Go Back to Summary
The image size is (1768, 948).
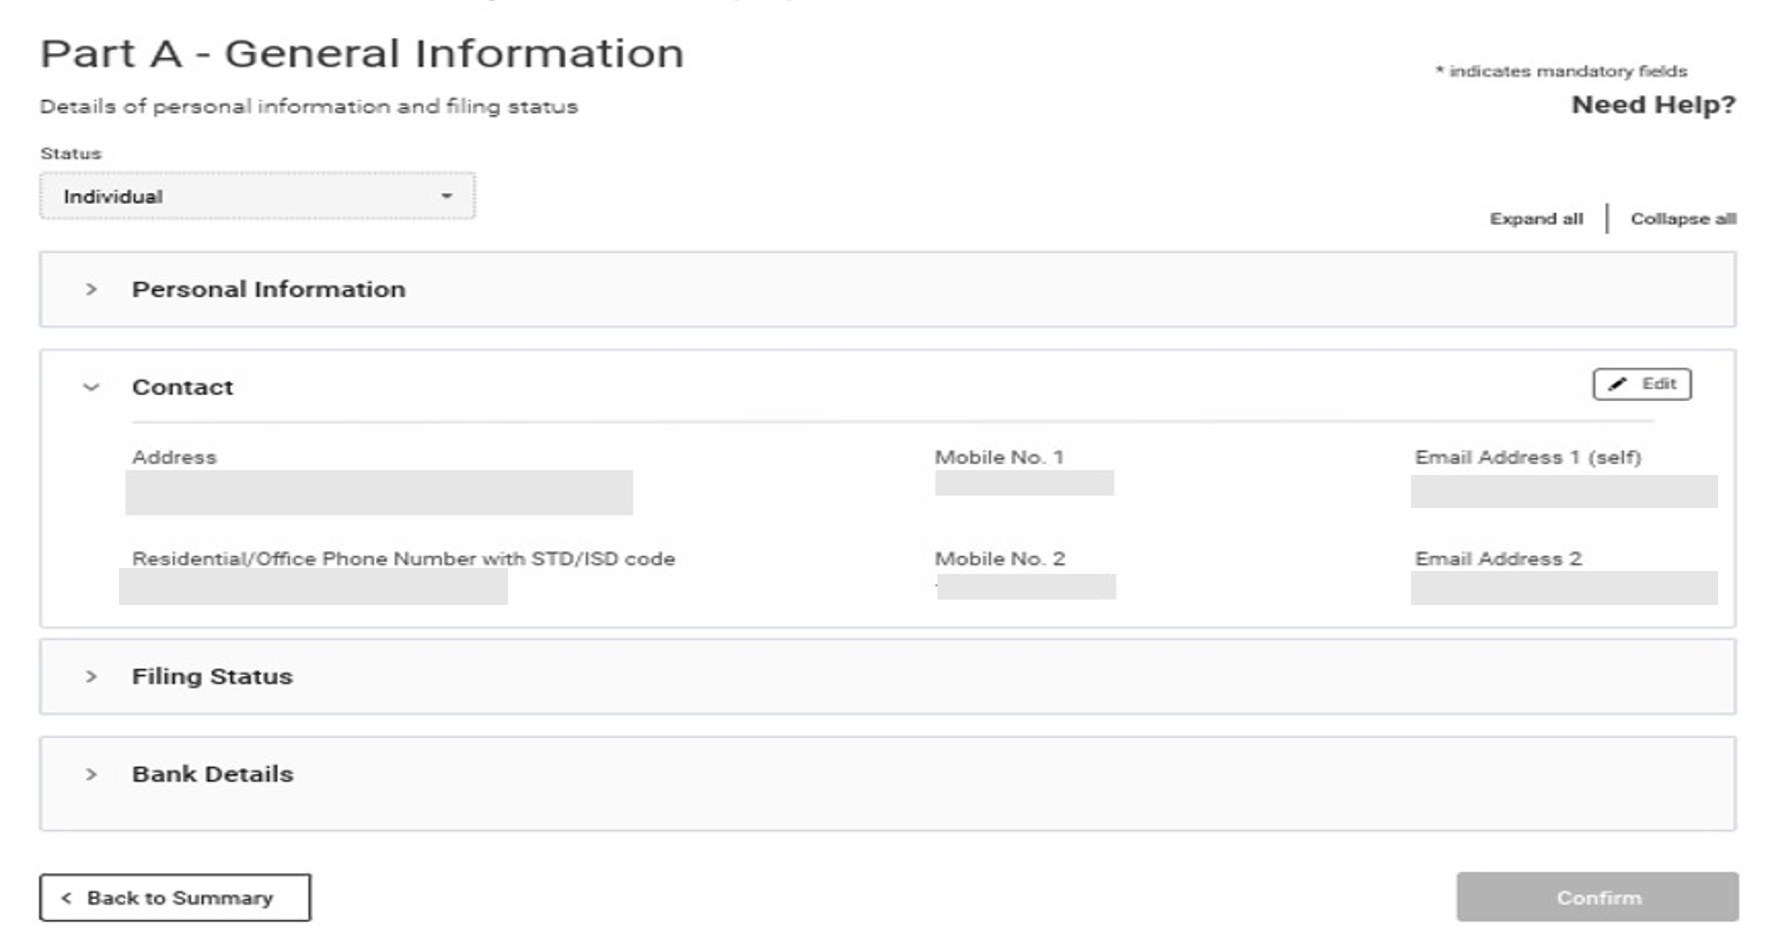[175, 898]
